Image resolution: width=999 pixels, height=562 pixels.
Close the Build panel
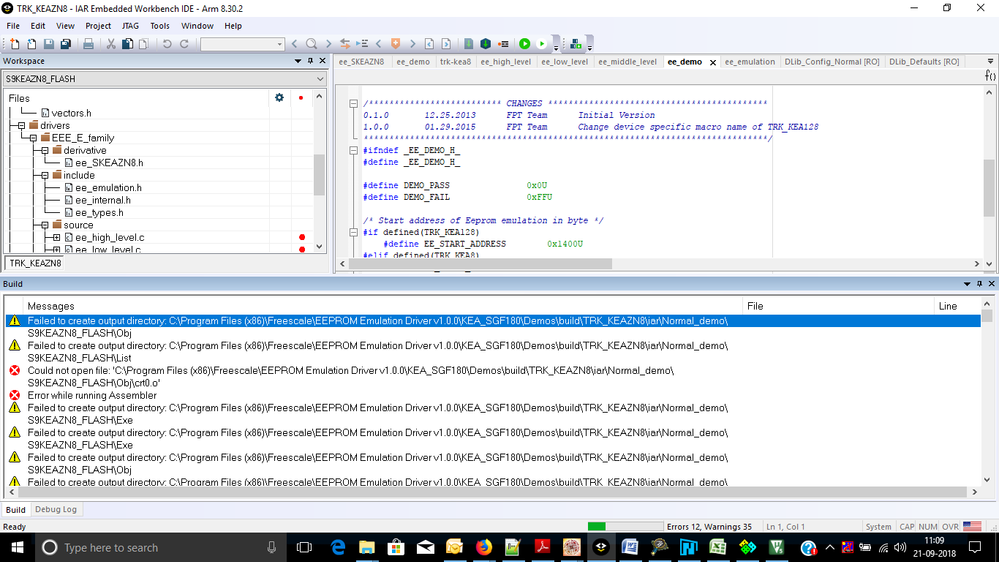coord(991,284)
